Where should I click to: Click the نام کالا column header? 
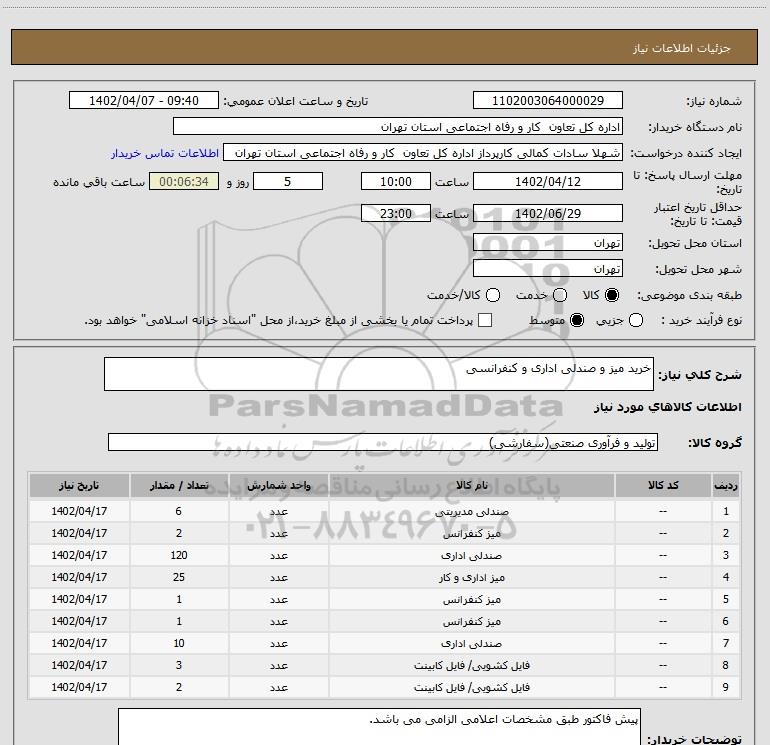click(471, 486)
